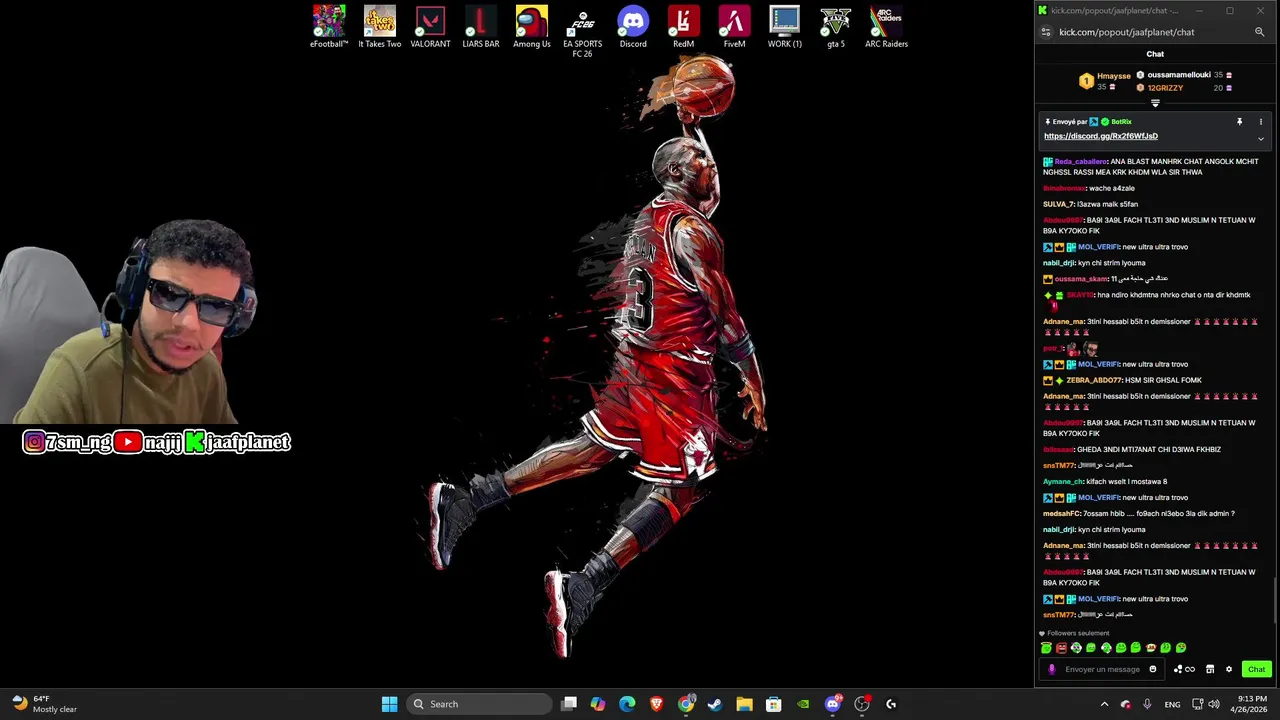The image size is (1280, 720).
Task: Click the Kick popout address bar URL
Action: [1127, 32]
